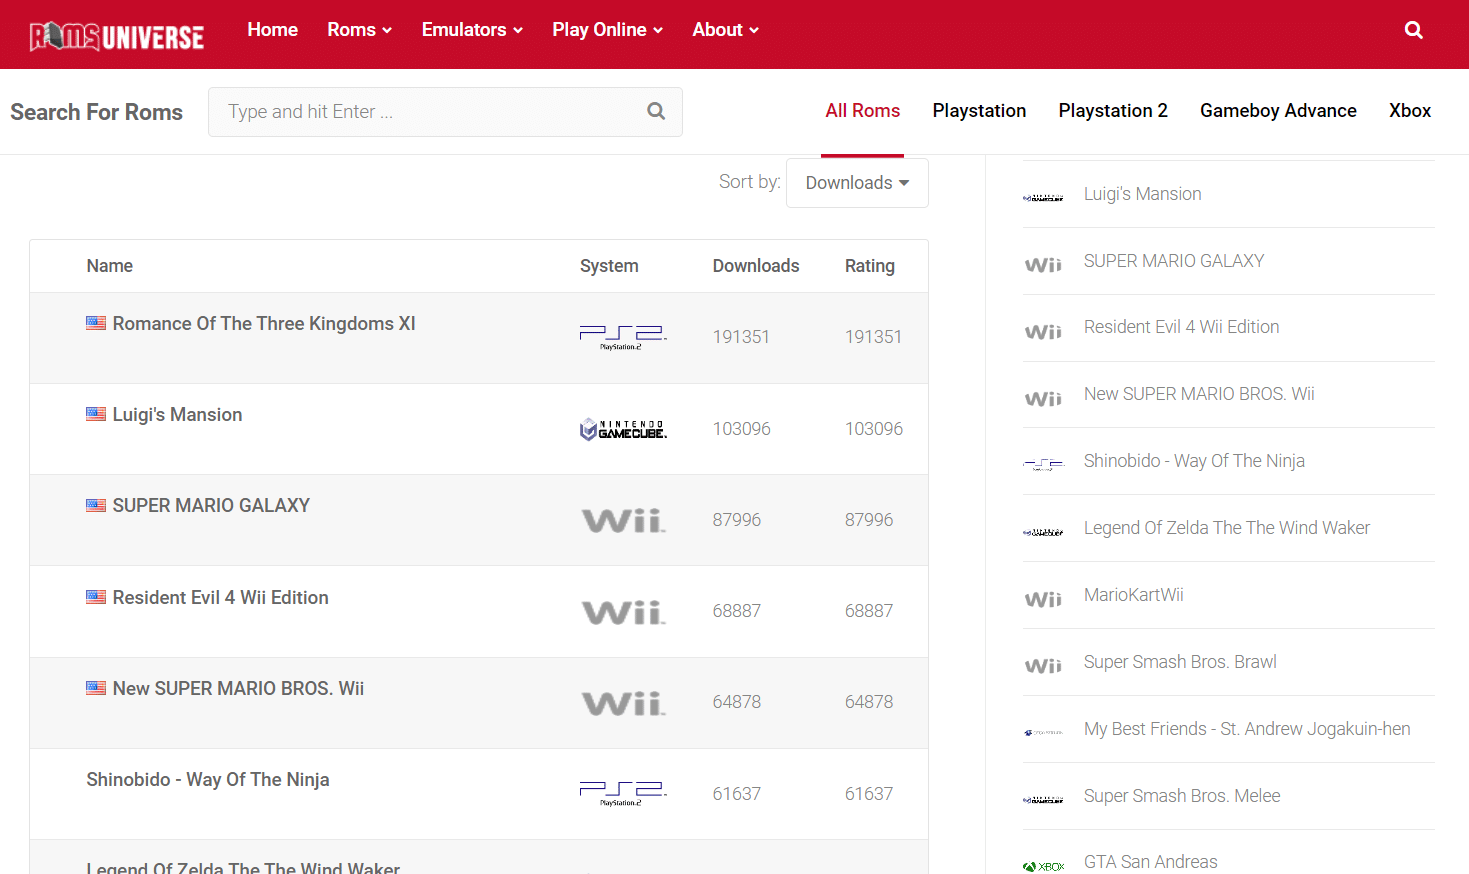Open sidebar link GTA San Andreas

pyautogui.click(x=1151, y=862)
